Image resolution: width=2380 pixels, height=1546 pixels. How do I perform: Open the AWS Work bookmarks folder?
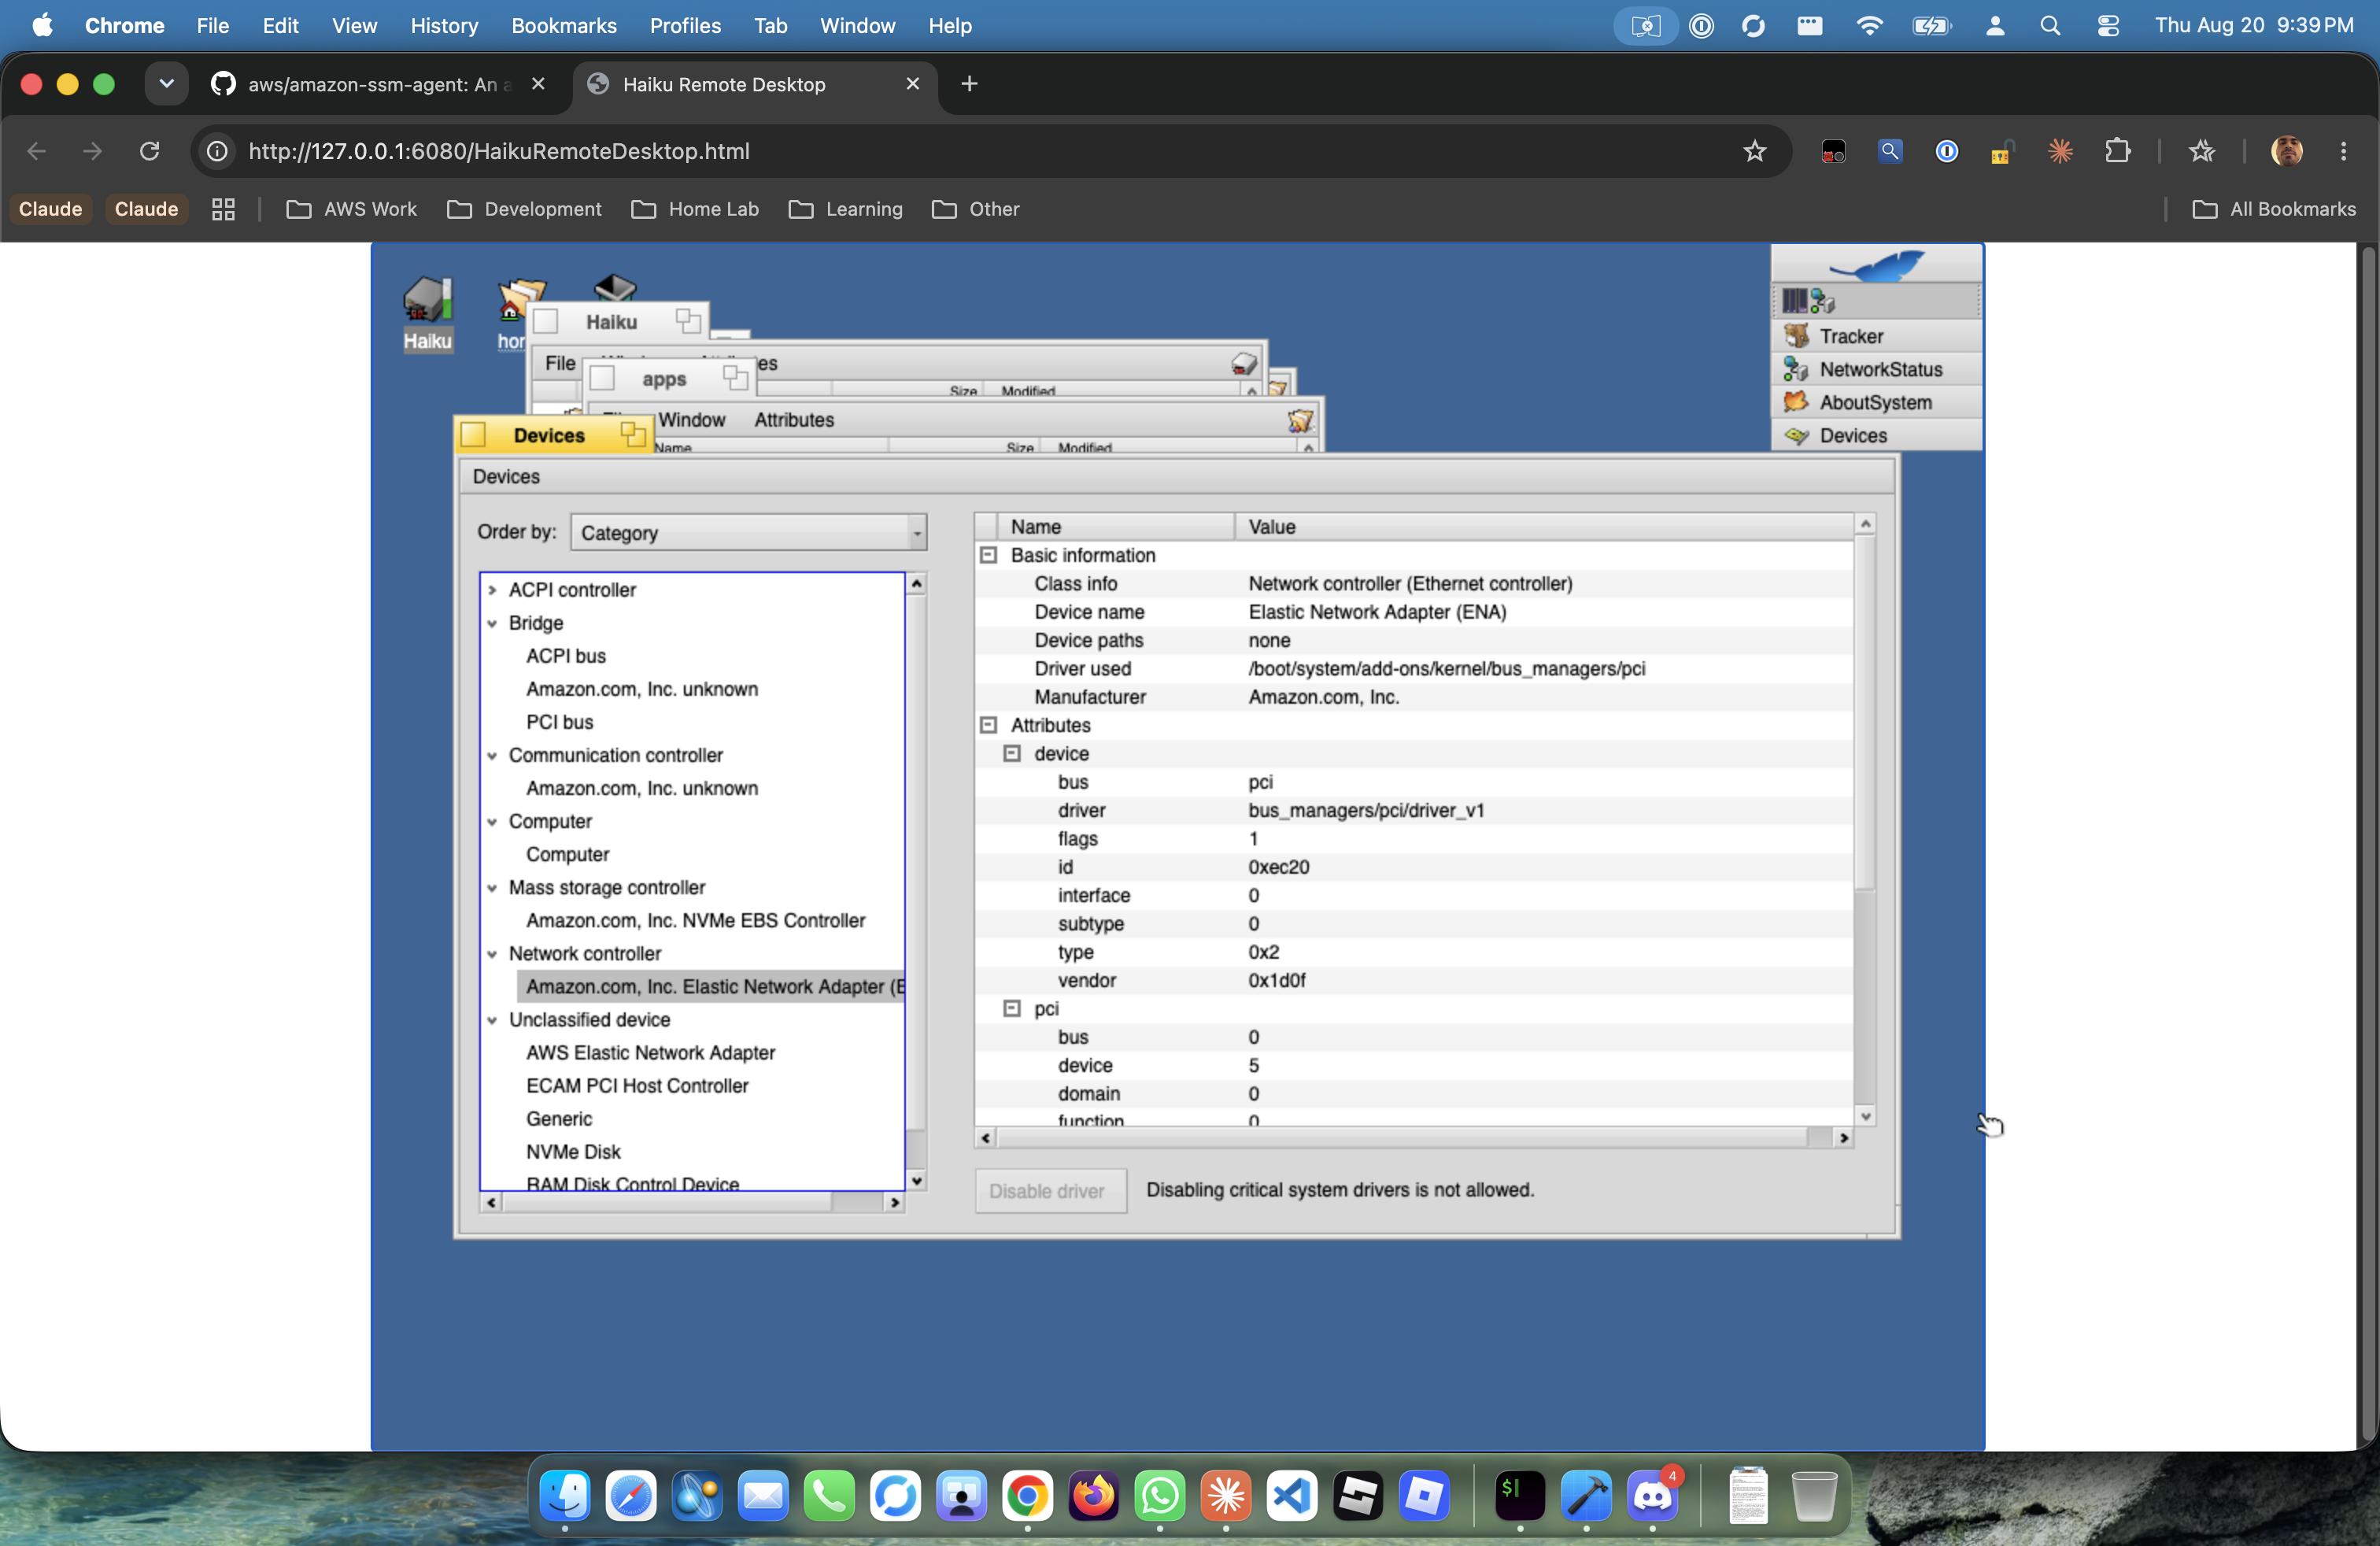(x=351, y=209)
